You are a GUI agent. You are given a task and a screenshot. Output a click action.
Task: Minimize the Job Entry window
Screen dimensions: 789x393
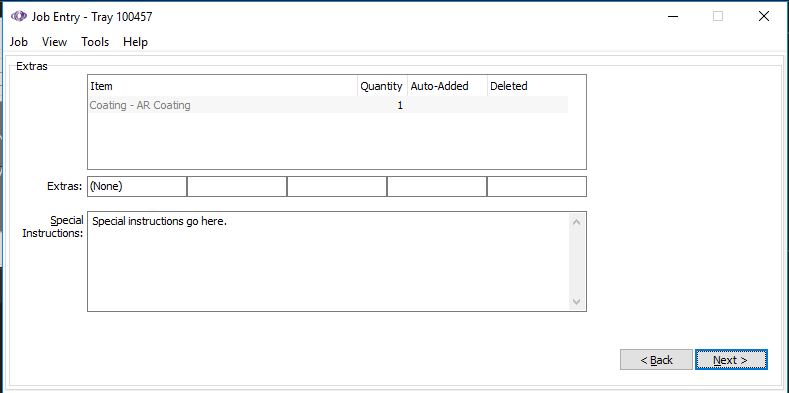pos(673,17)
